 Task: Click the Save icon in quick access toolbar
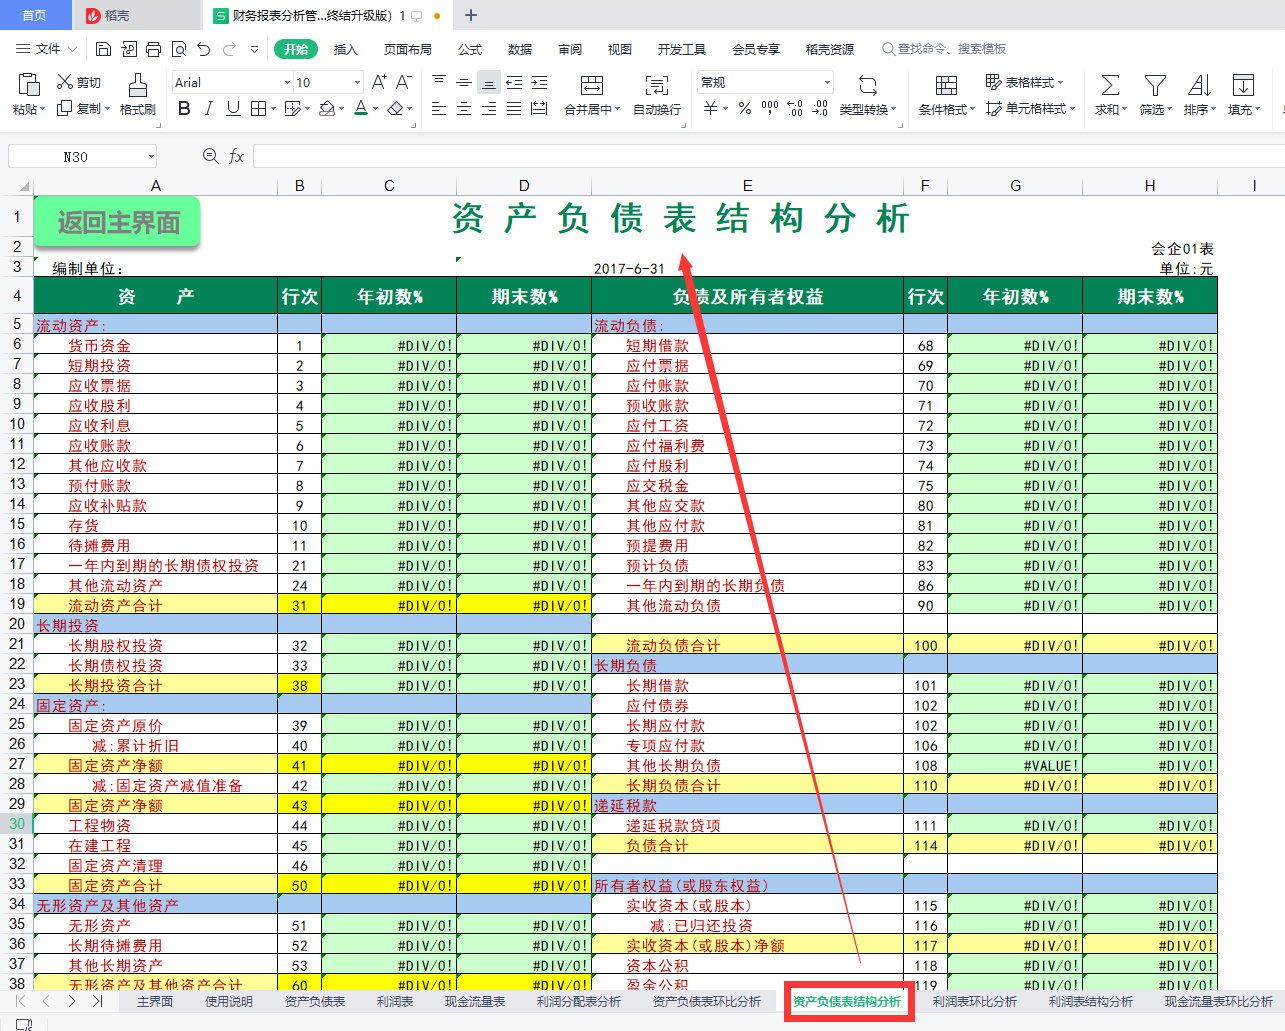coord(103,49)
